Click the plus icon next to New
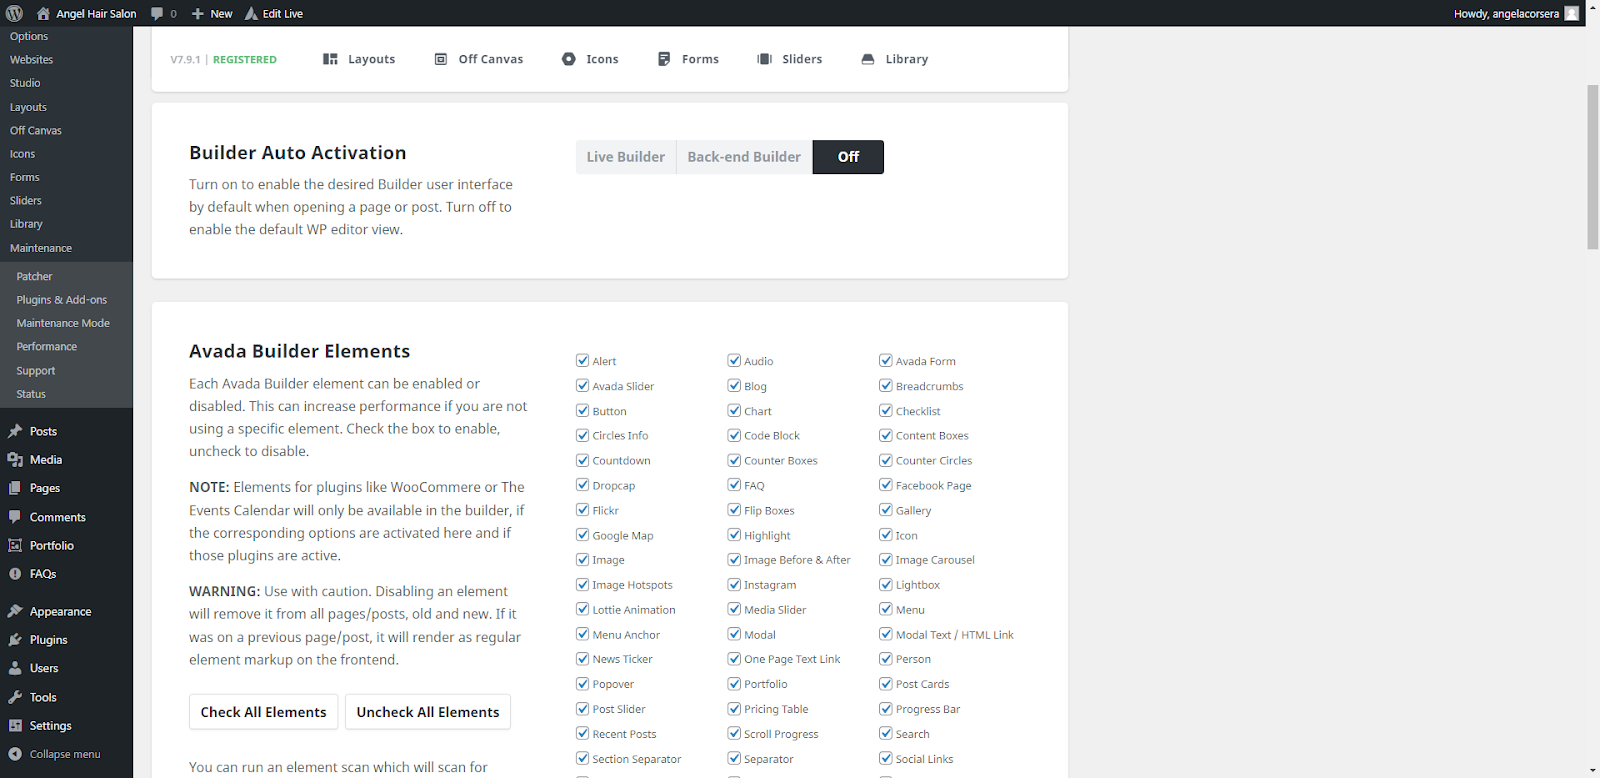Screen dimensions: 1600x778 click(x=198, y=14)
